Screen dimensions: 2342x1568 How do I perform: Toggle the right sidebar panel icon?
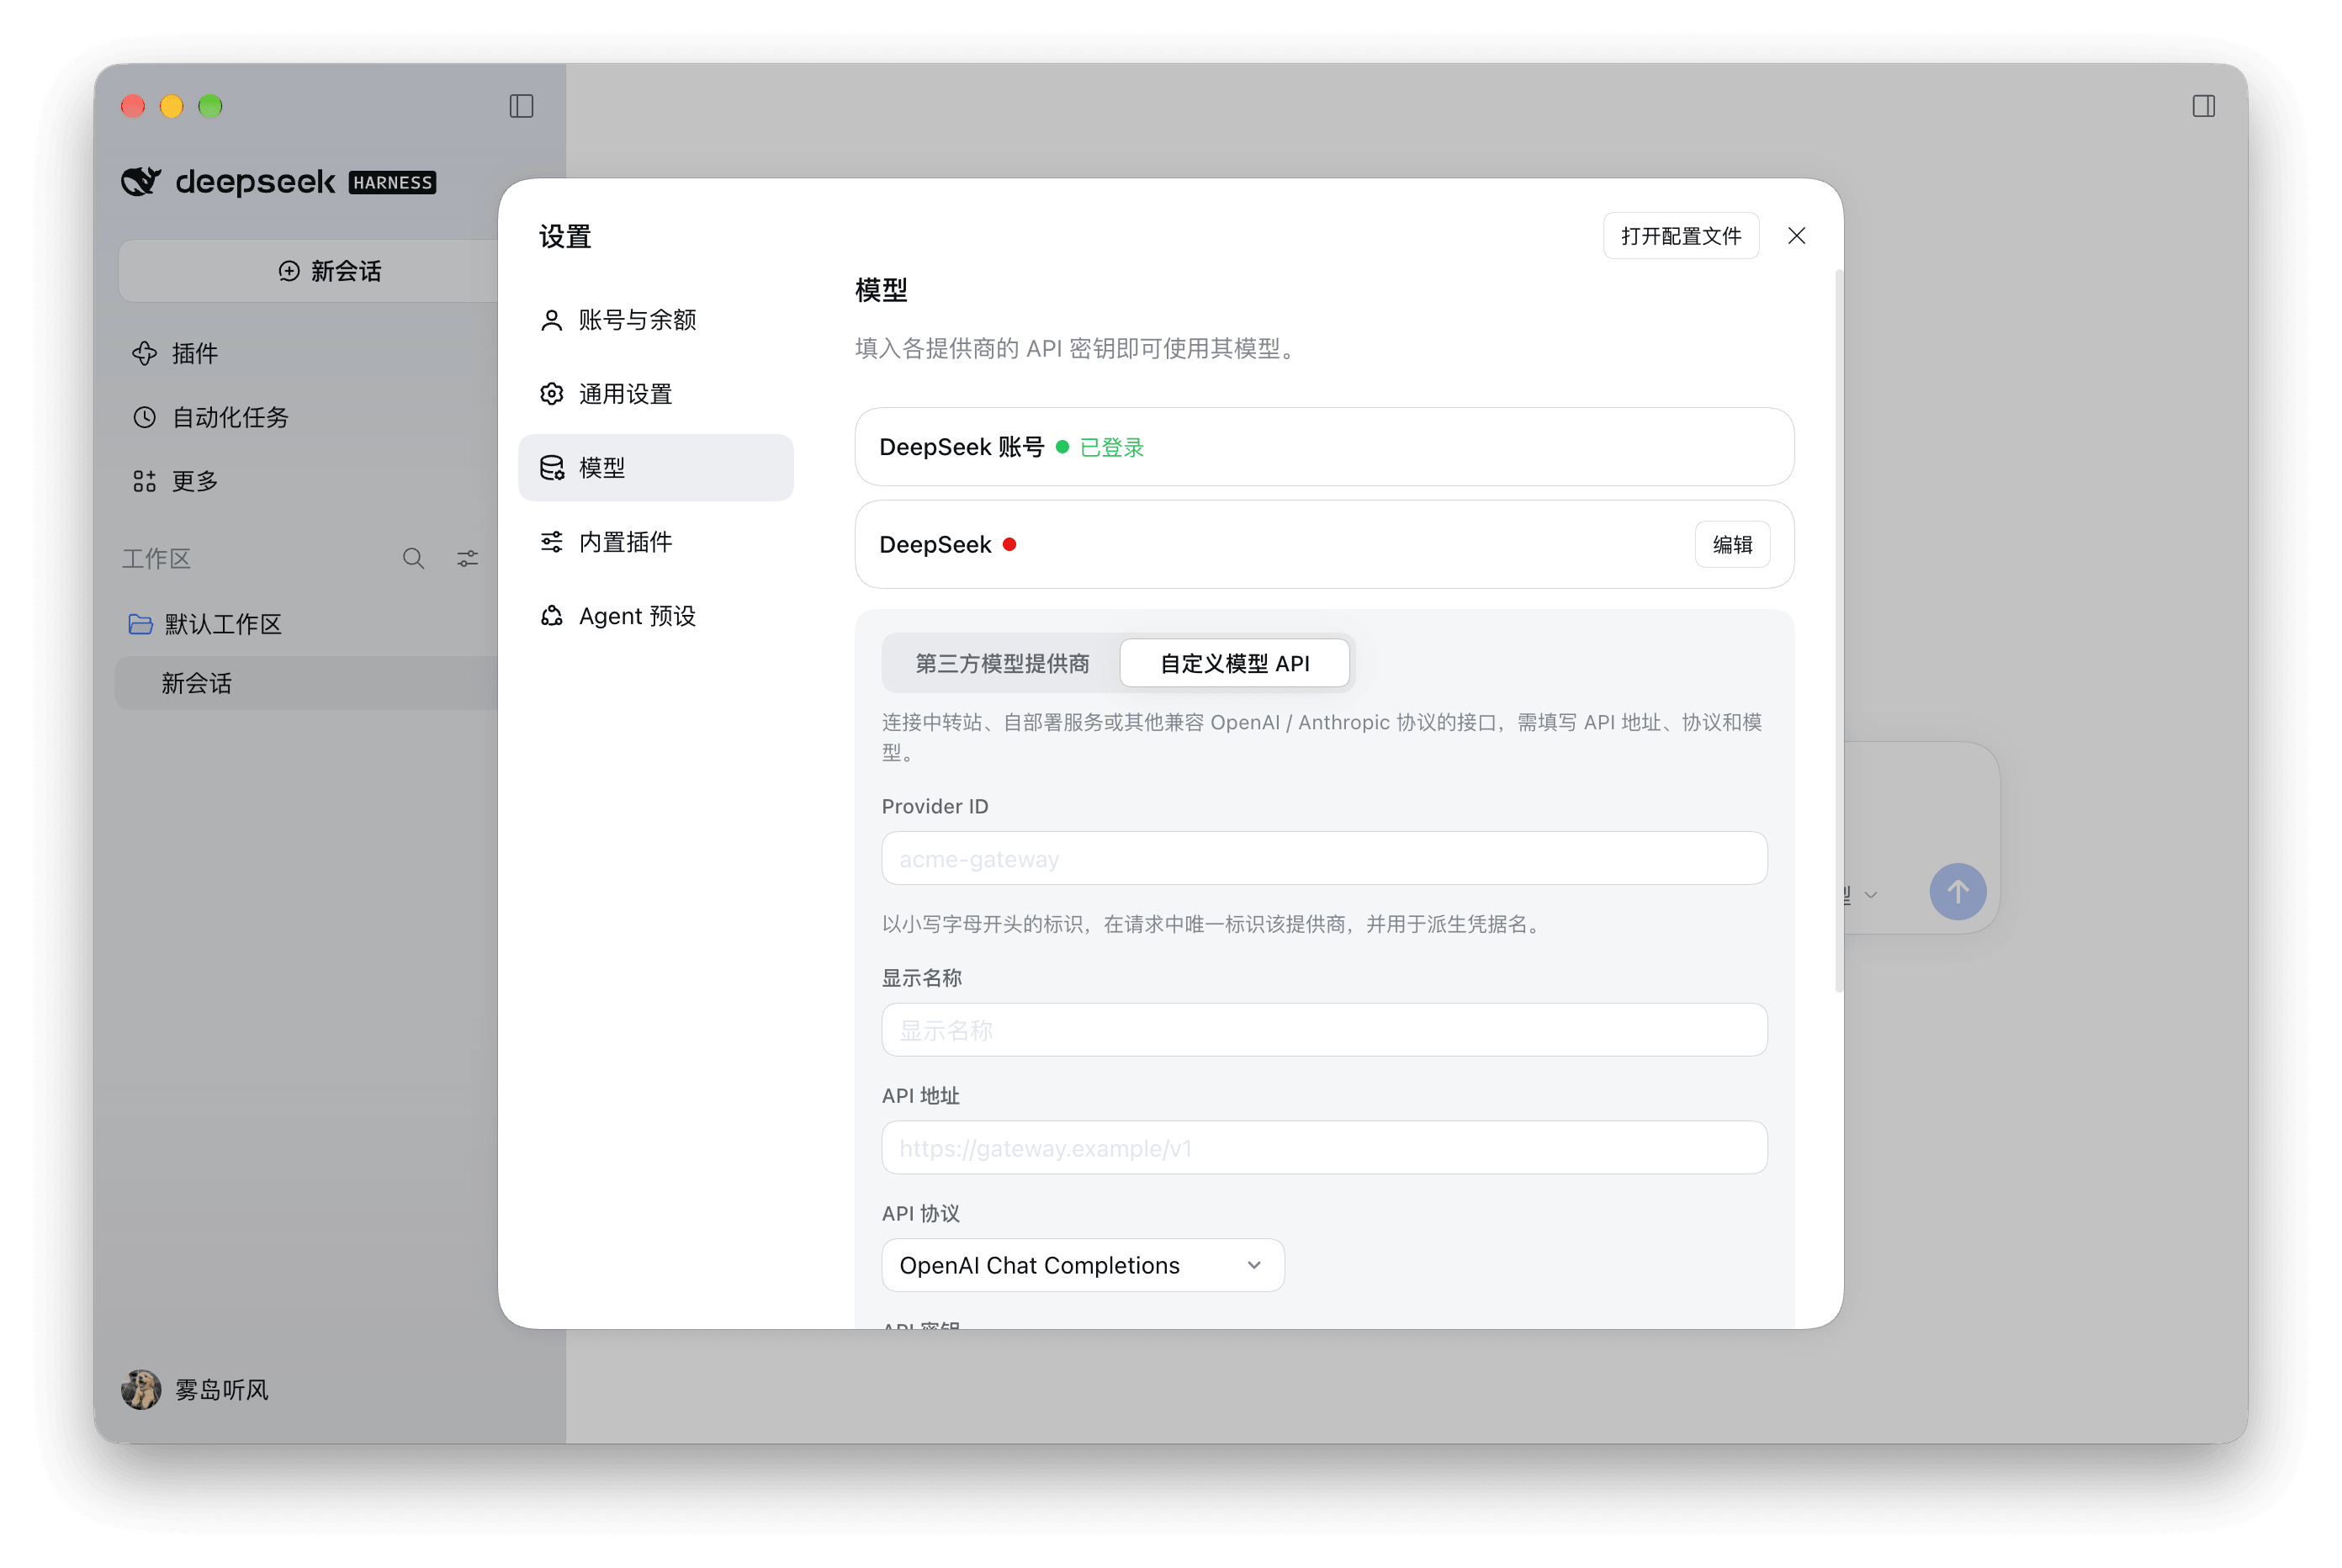(2203, 106)
